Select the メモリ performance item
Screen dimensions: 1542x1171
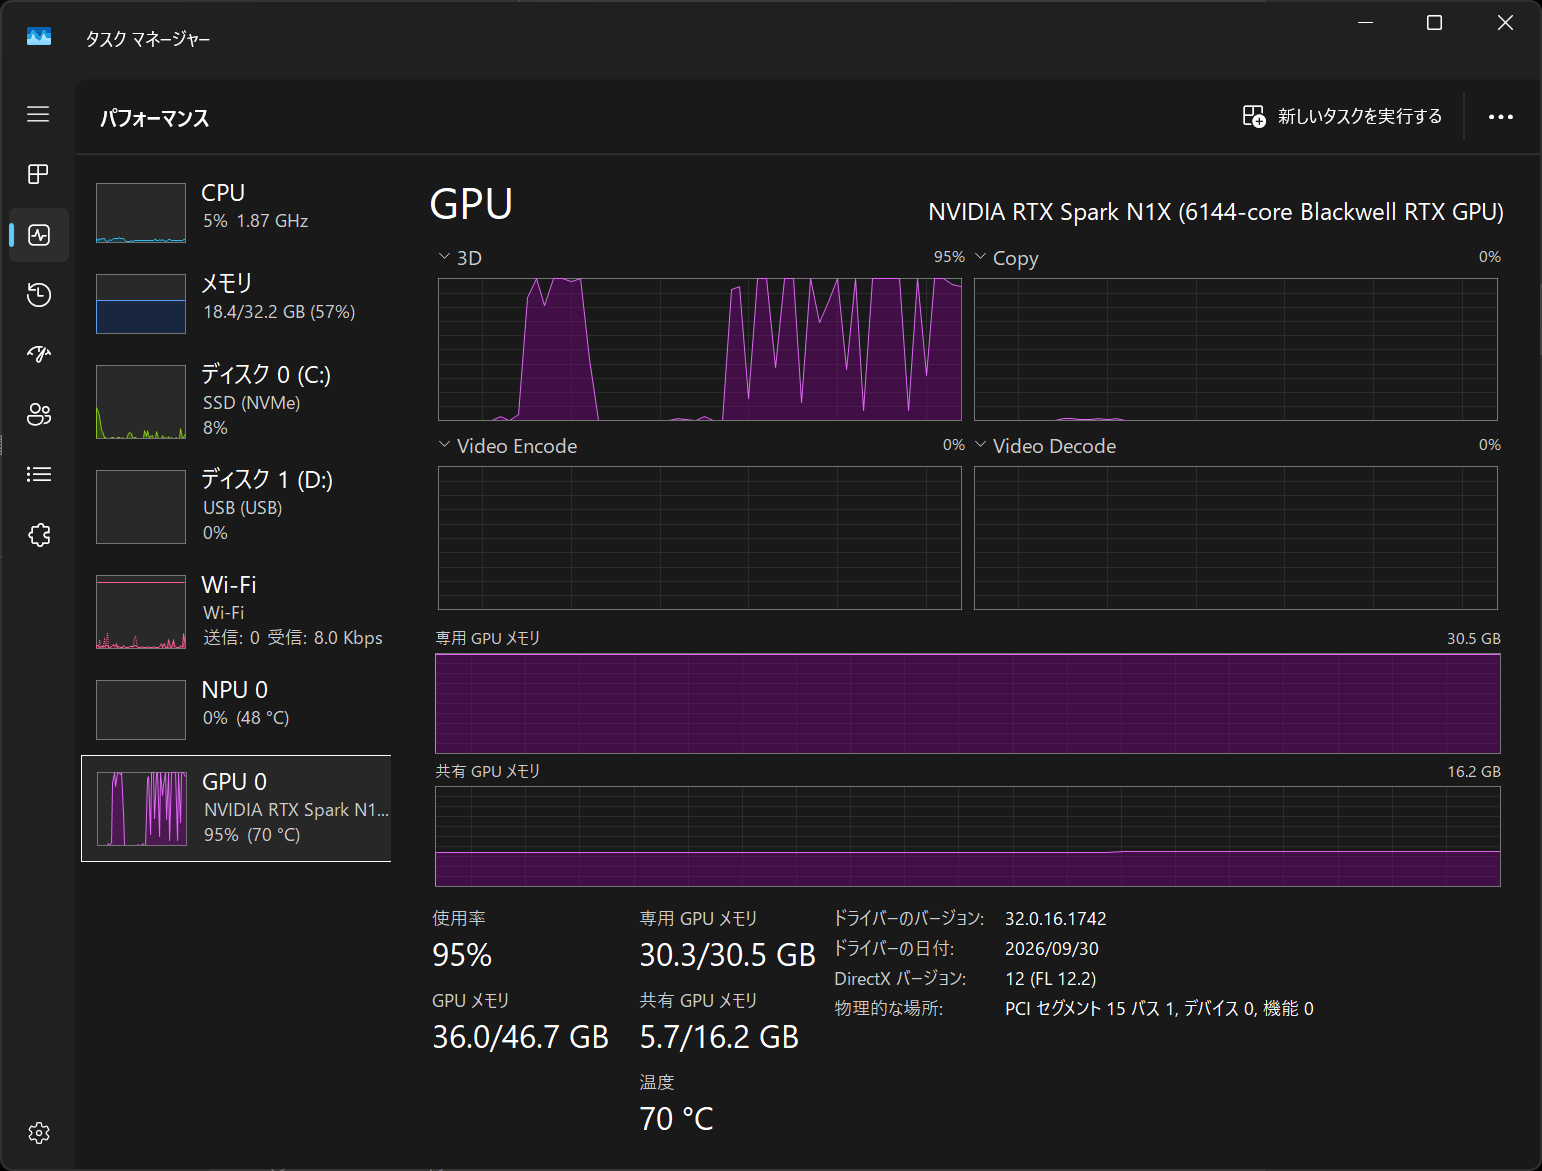[236, 303]
